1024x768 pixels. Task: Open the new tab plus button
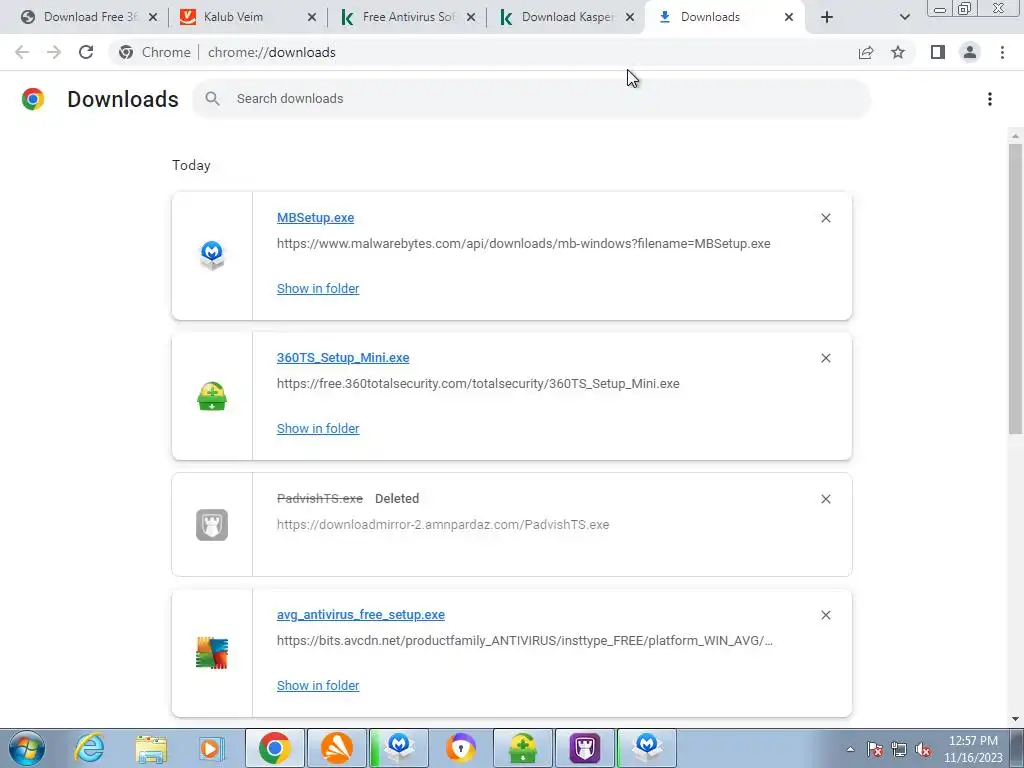click(827, 17)
